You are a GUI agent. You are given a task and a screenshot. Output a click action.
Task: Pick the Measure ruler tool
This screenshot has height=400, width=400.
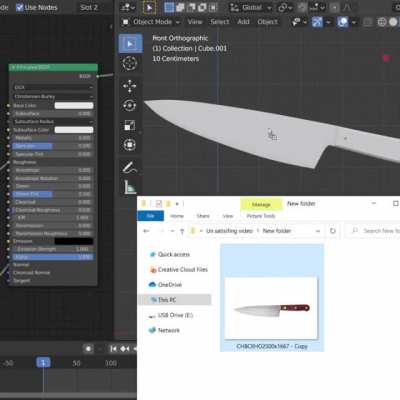tap(130, 187)
